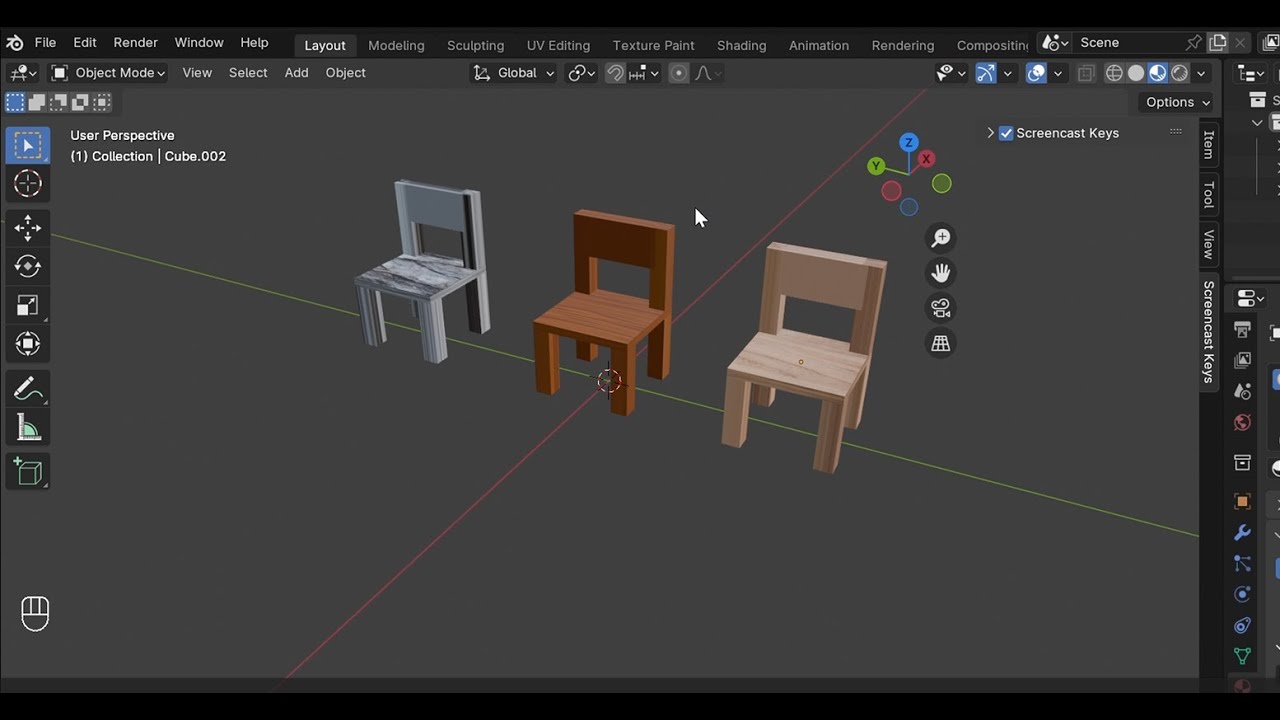
Task: Open the viewport Add menu
Action: pos(296,73)
